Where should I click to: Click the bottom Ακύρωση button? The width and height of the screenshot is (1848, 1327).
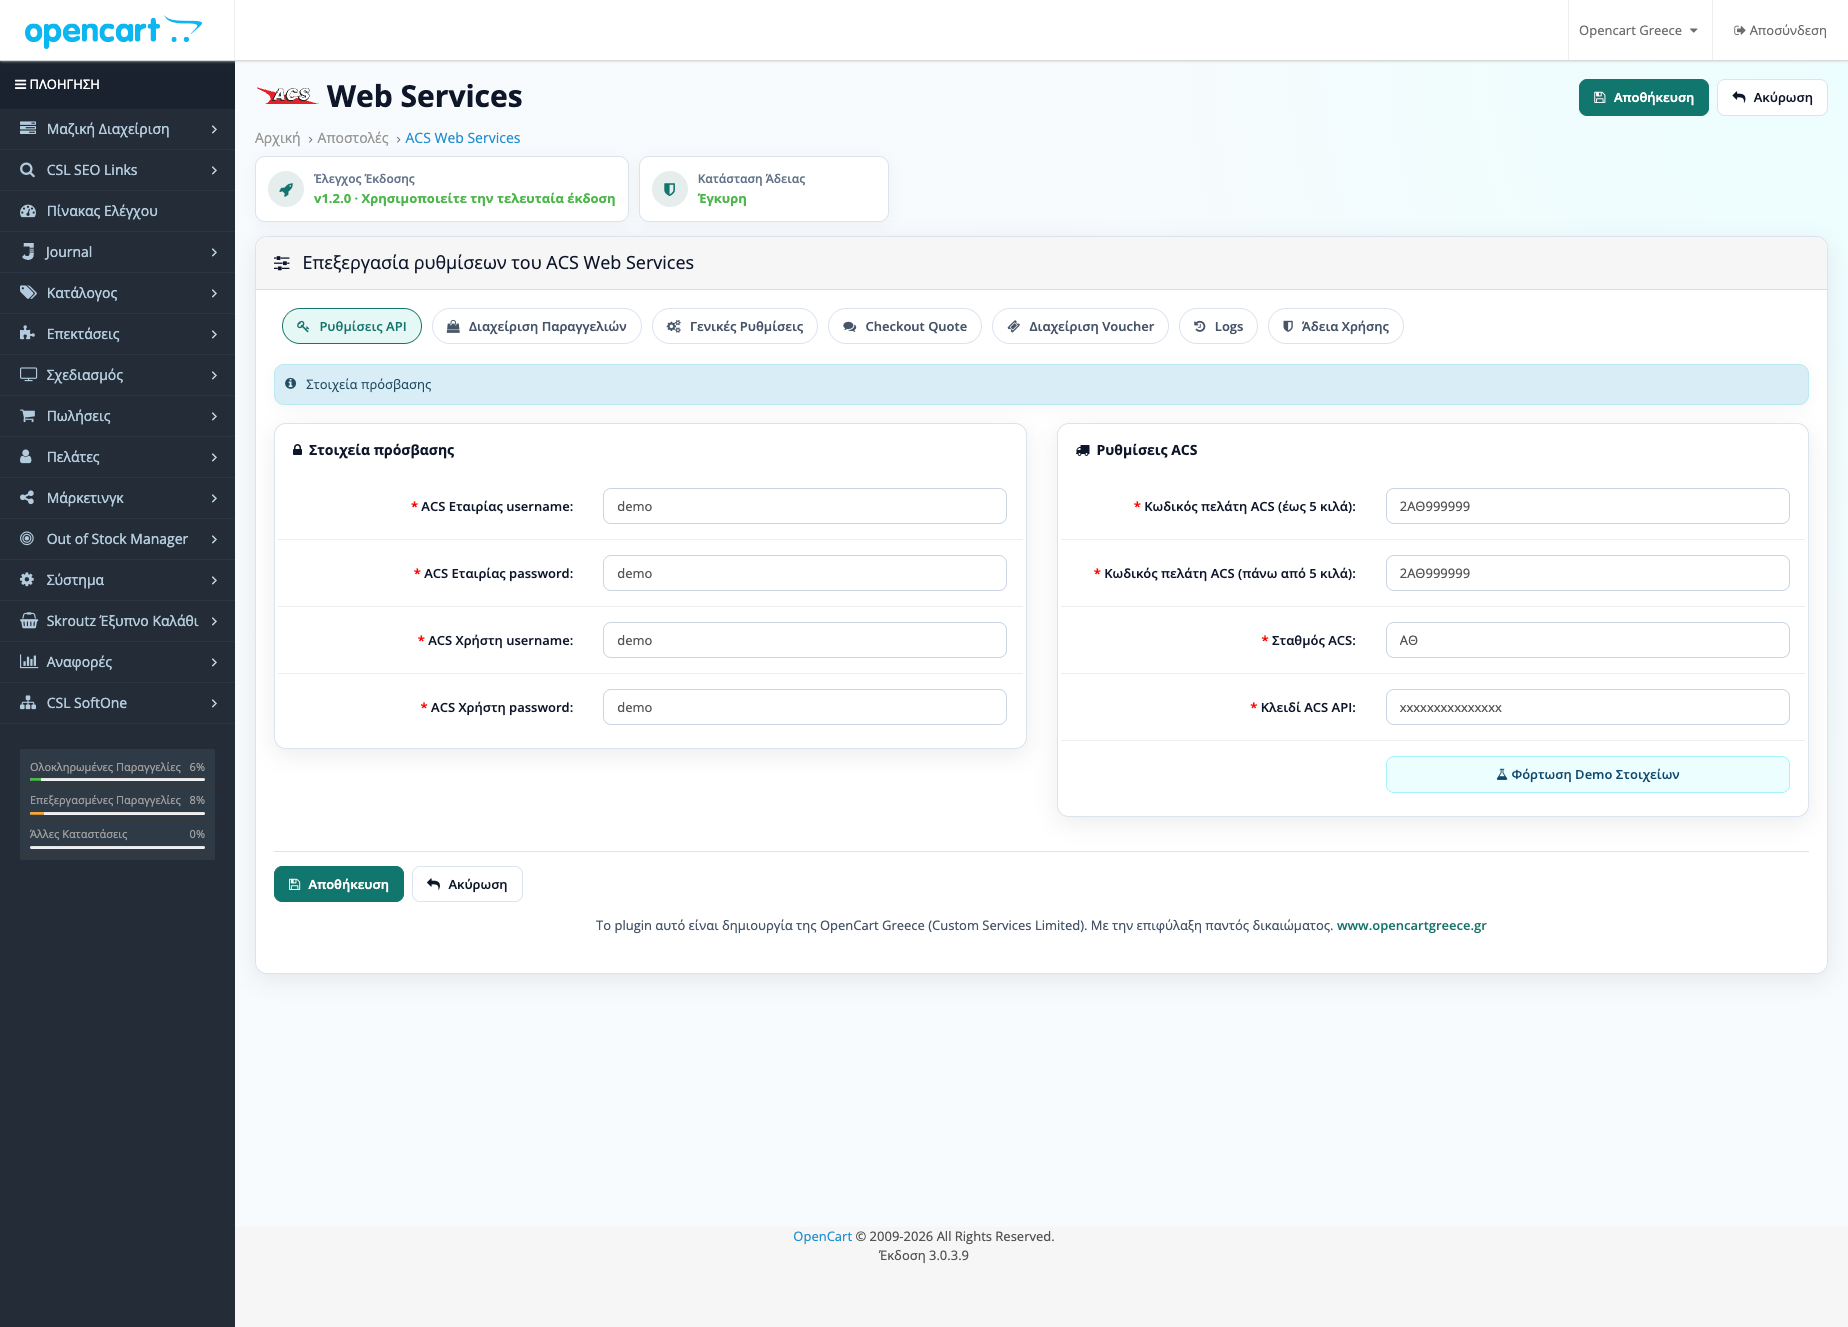pyautogui.click(x=467, y=884)
